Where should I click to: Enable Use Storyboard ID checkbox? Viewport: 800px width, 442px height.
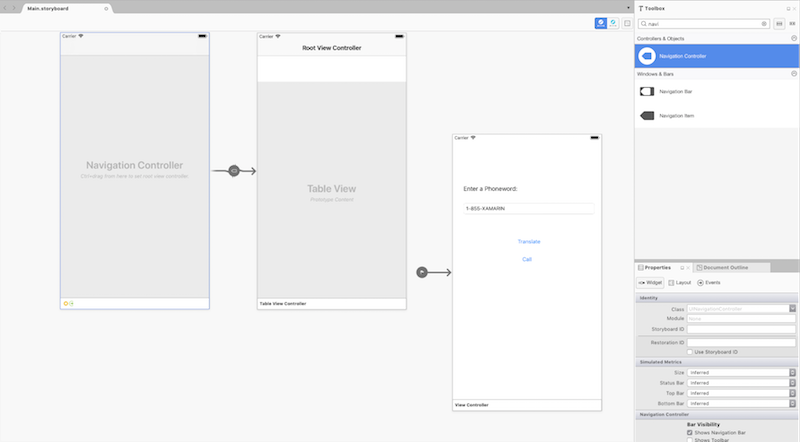[690, 352]
